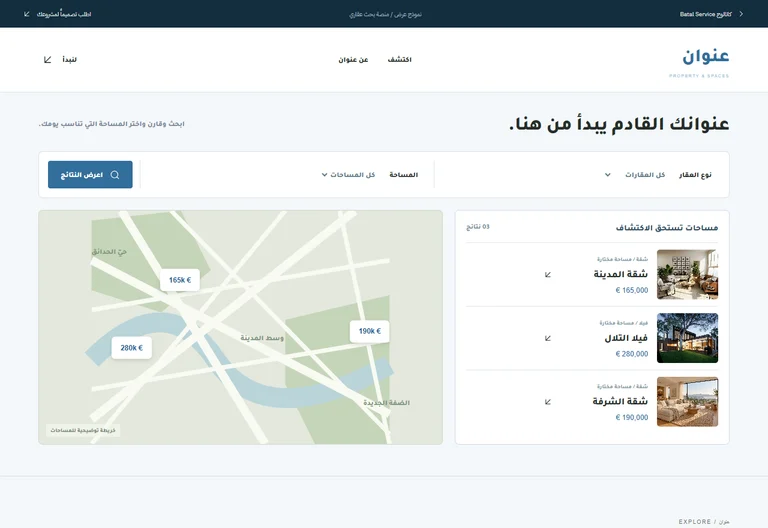
Task: Click the € 190,000 price text
Action: [x=632, y=418]
